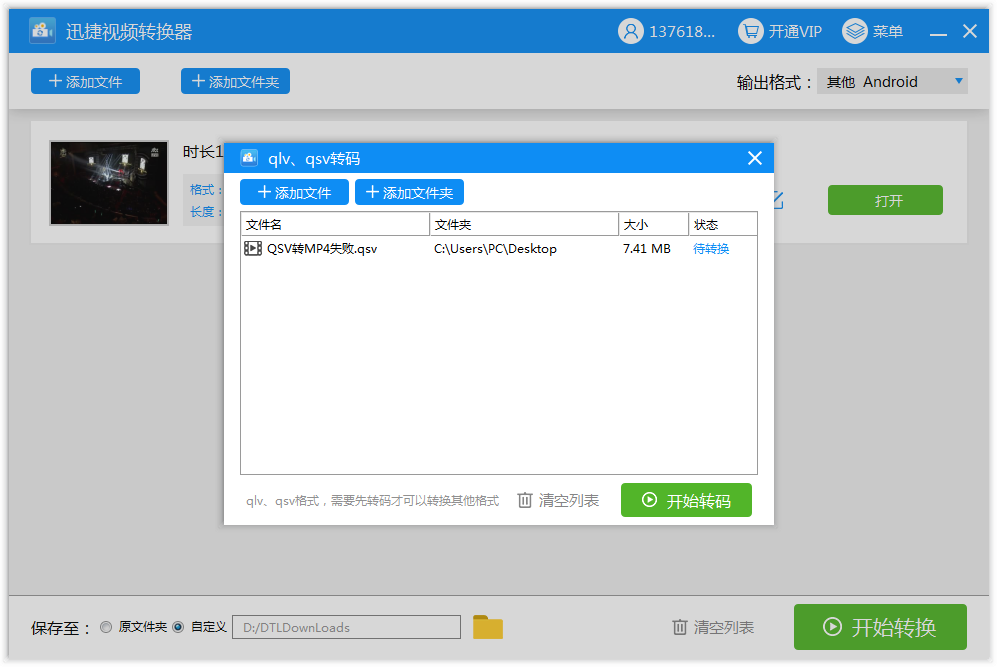Click the yellow folder browse icon
The image size is (998, 668).
488,627
